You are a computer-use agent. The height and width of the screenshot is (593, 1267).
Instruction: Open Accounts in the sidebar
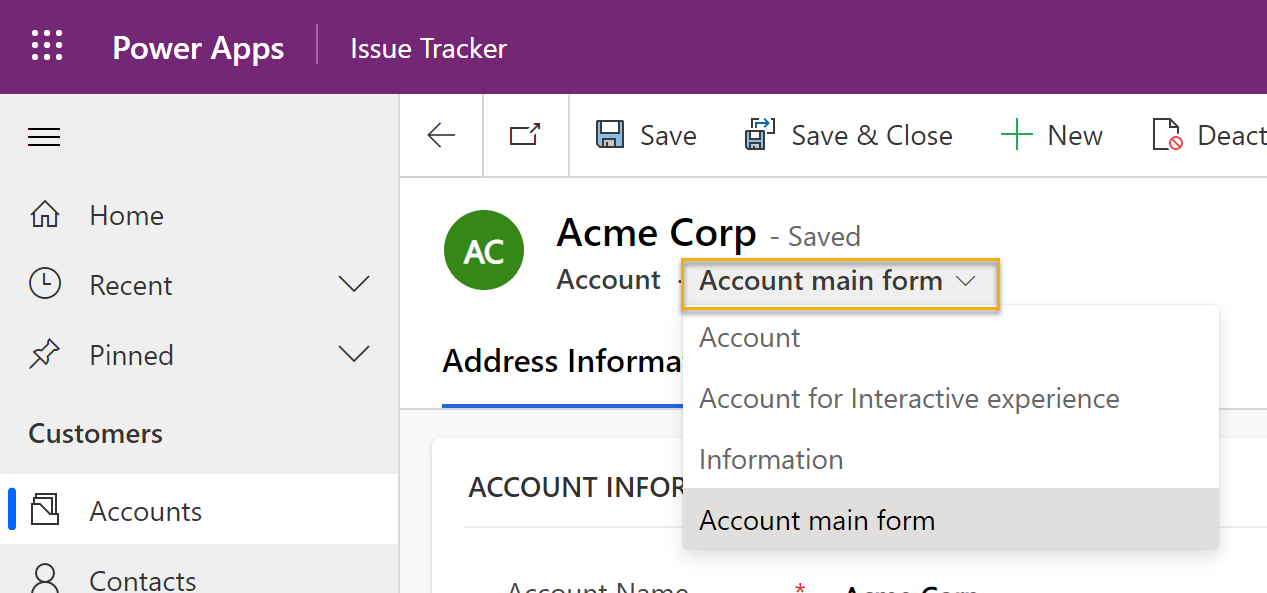coord(145,512)
